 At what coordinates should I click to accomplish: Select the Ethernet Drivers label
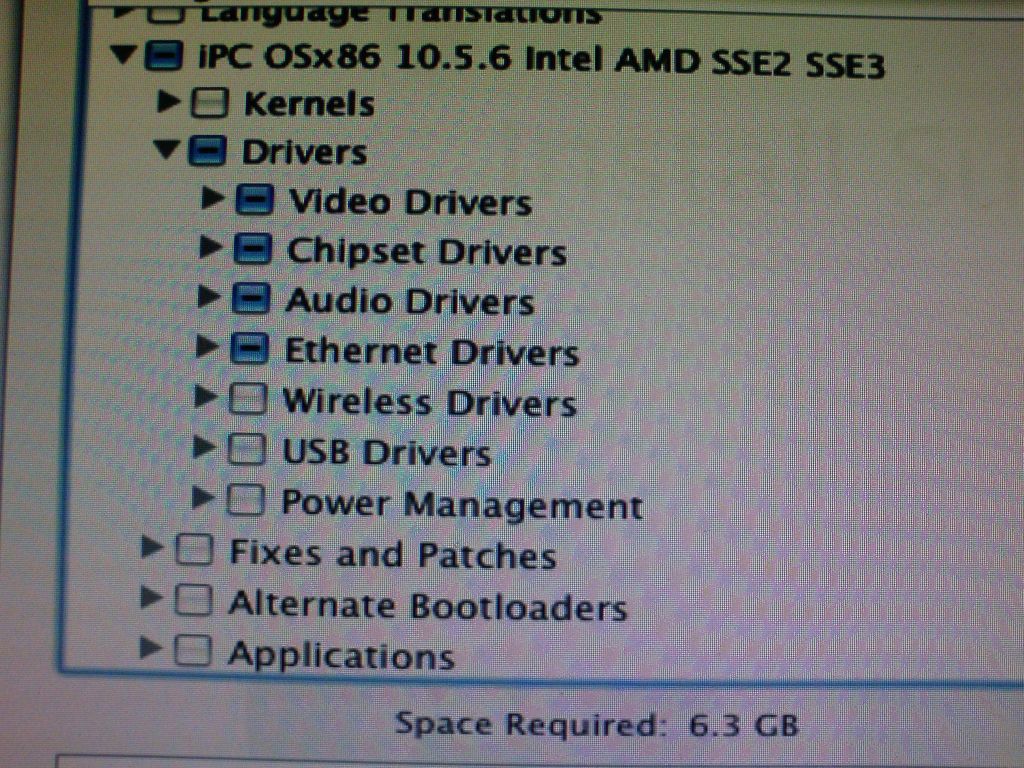[x=432, y=353]
